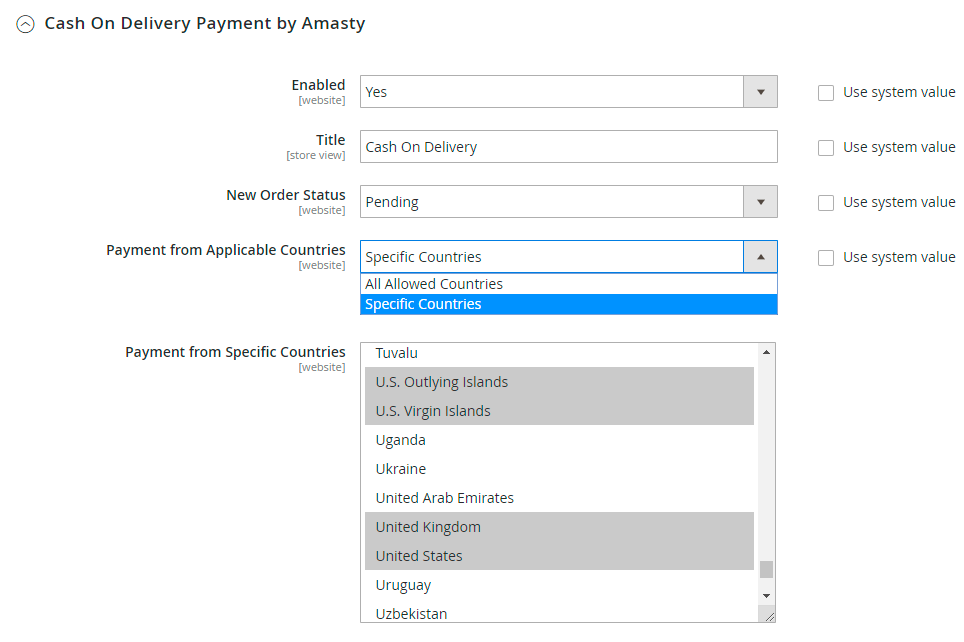Tick Use system value for Title

click(x=826, y=148)
